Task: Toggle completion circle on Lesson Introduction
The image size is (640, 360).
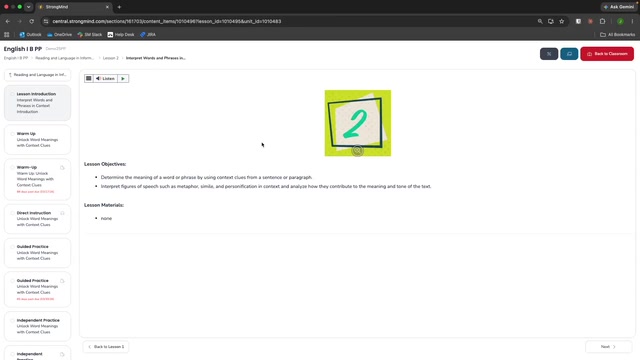Action: [x=12, y=94]
